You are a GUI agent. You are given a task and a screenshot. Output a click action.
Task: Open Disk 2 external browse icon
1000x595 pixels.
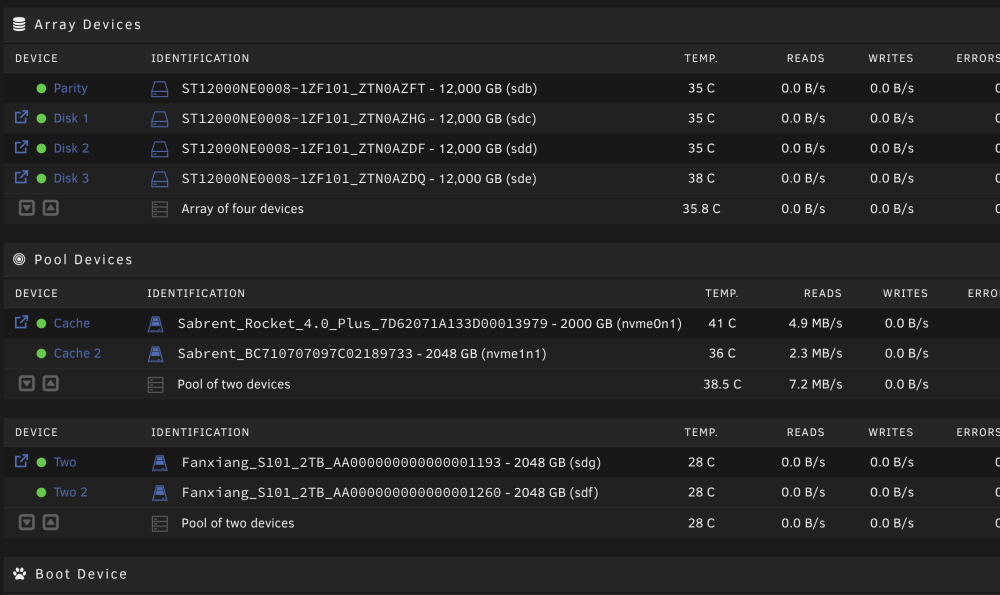click(x=21, y=147)
